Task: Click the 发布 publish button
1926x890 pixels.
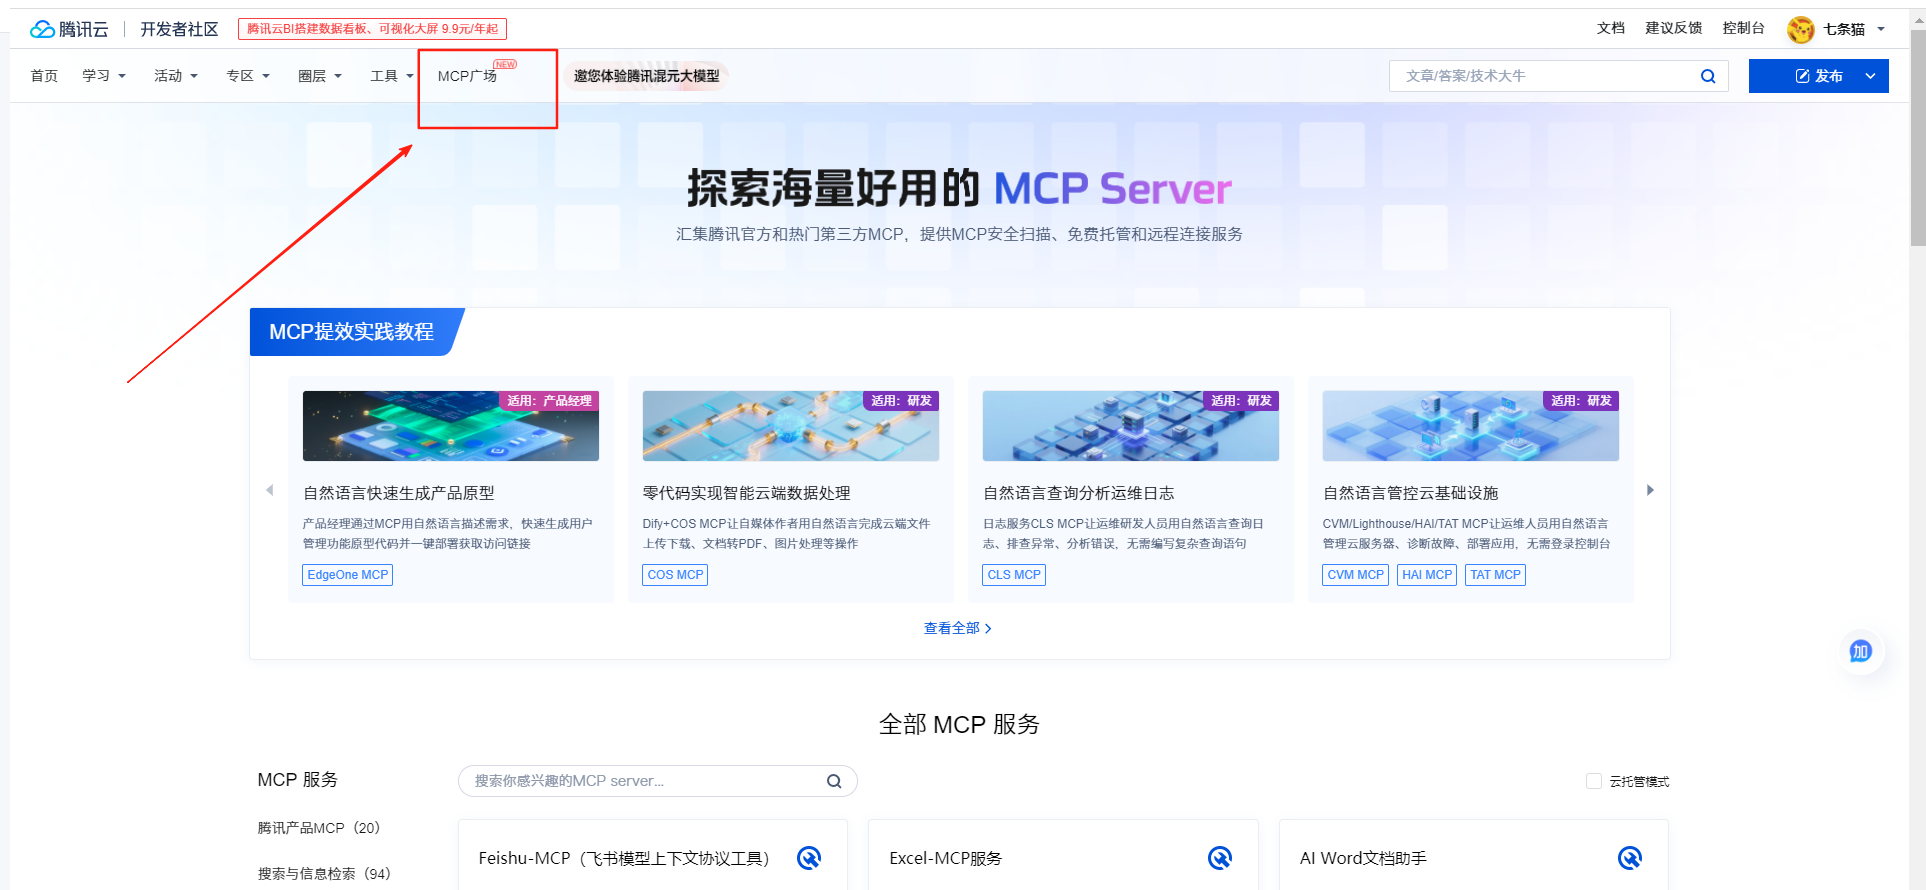Action: [1819, 76]
